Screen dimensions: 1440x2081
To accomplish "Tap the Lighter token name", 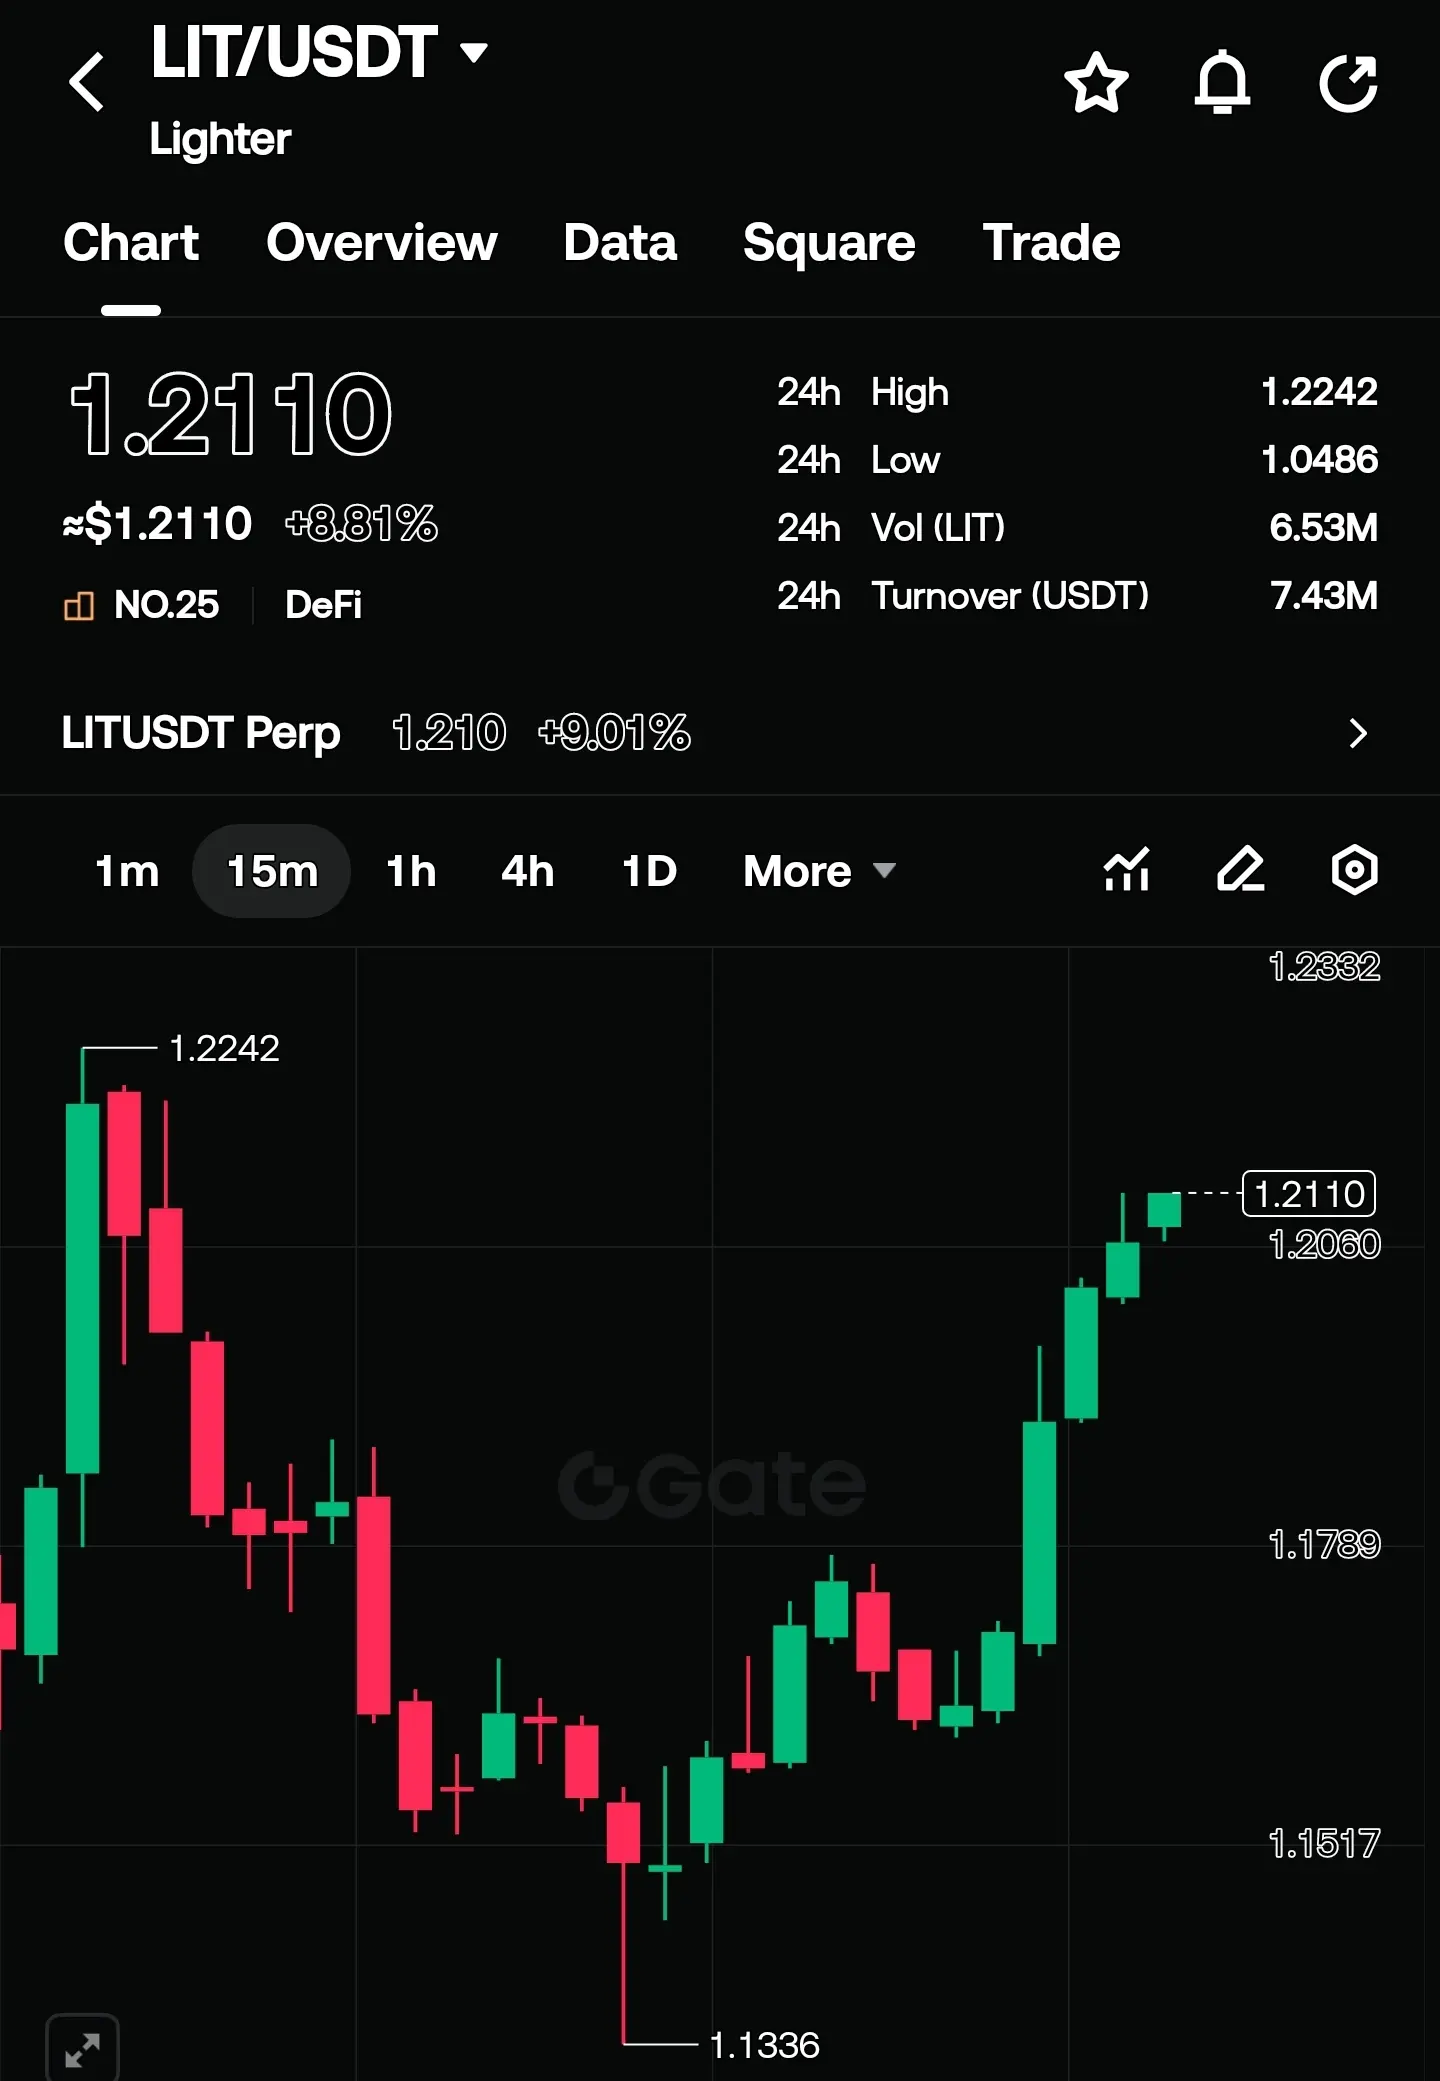I will 220,139.
